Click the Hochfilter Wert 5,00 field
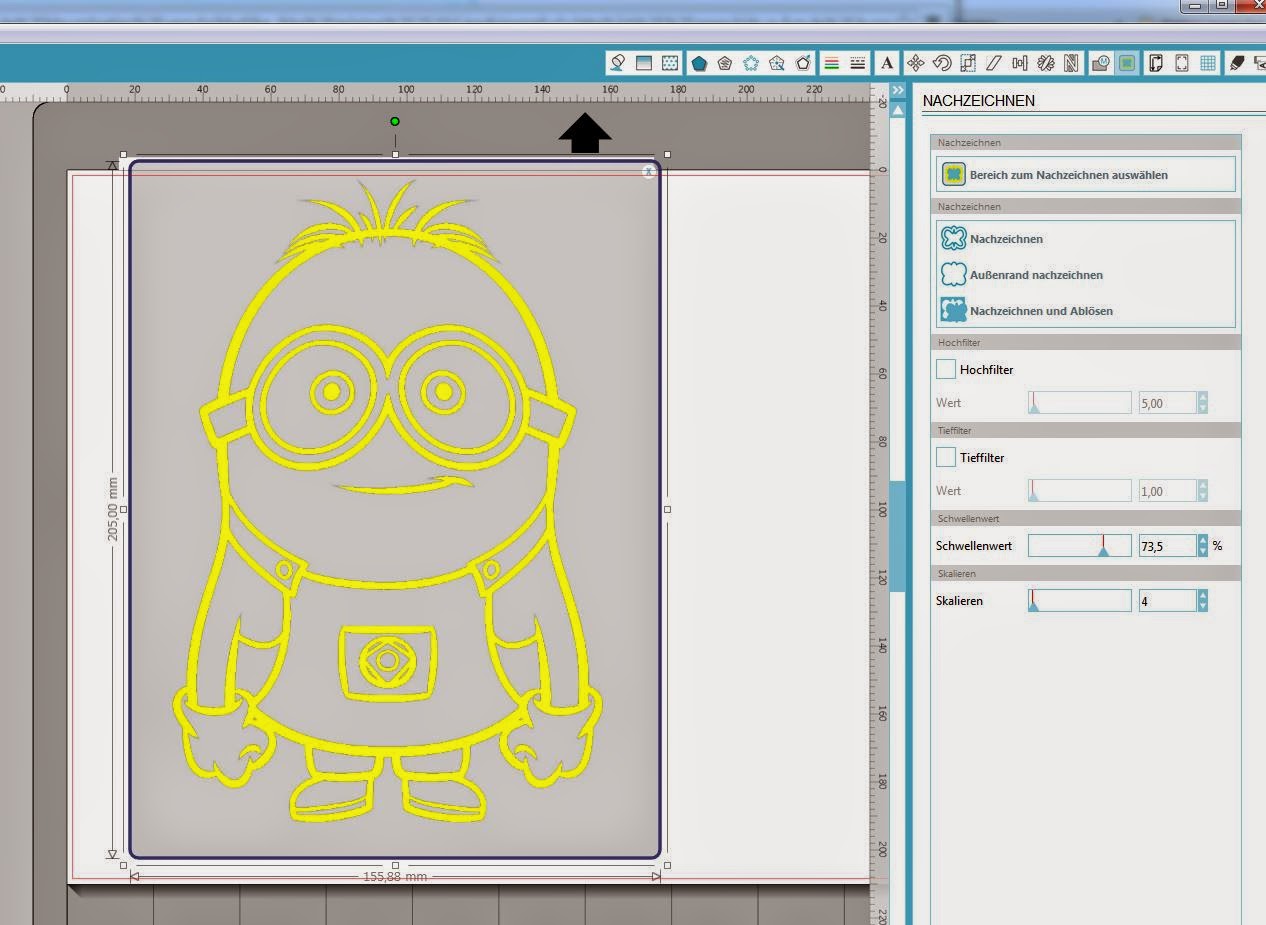The height and width of the screenshot is (925, 1266). click(1167, 403)
